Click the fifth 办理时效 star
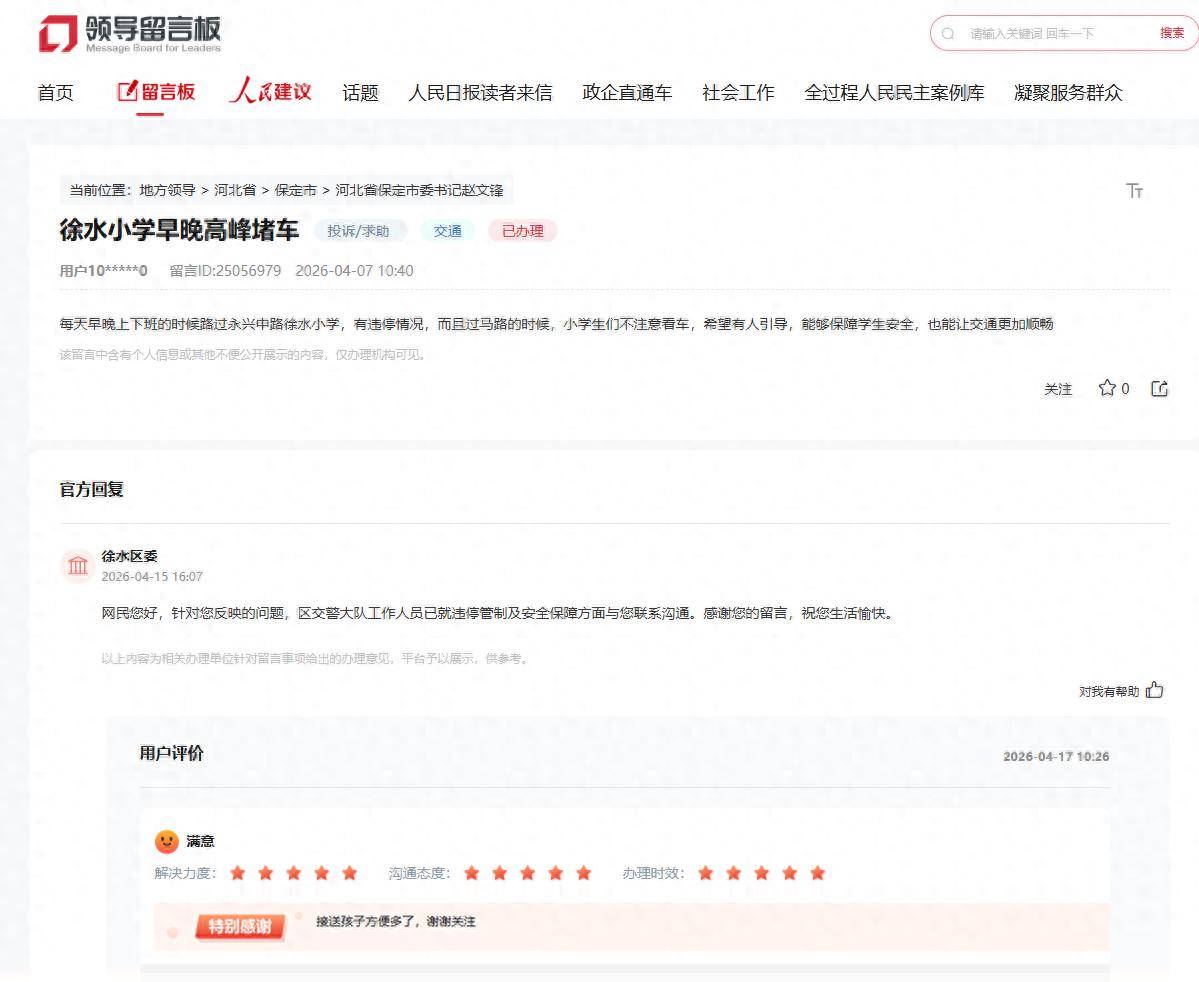Viewport: 1199px width, 982px height. 817,873
